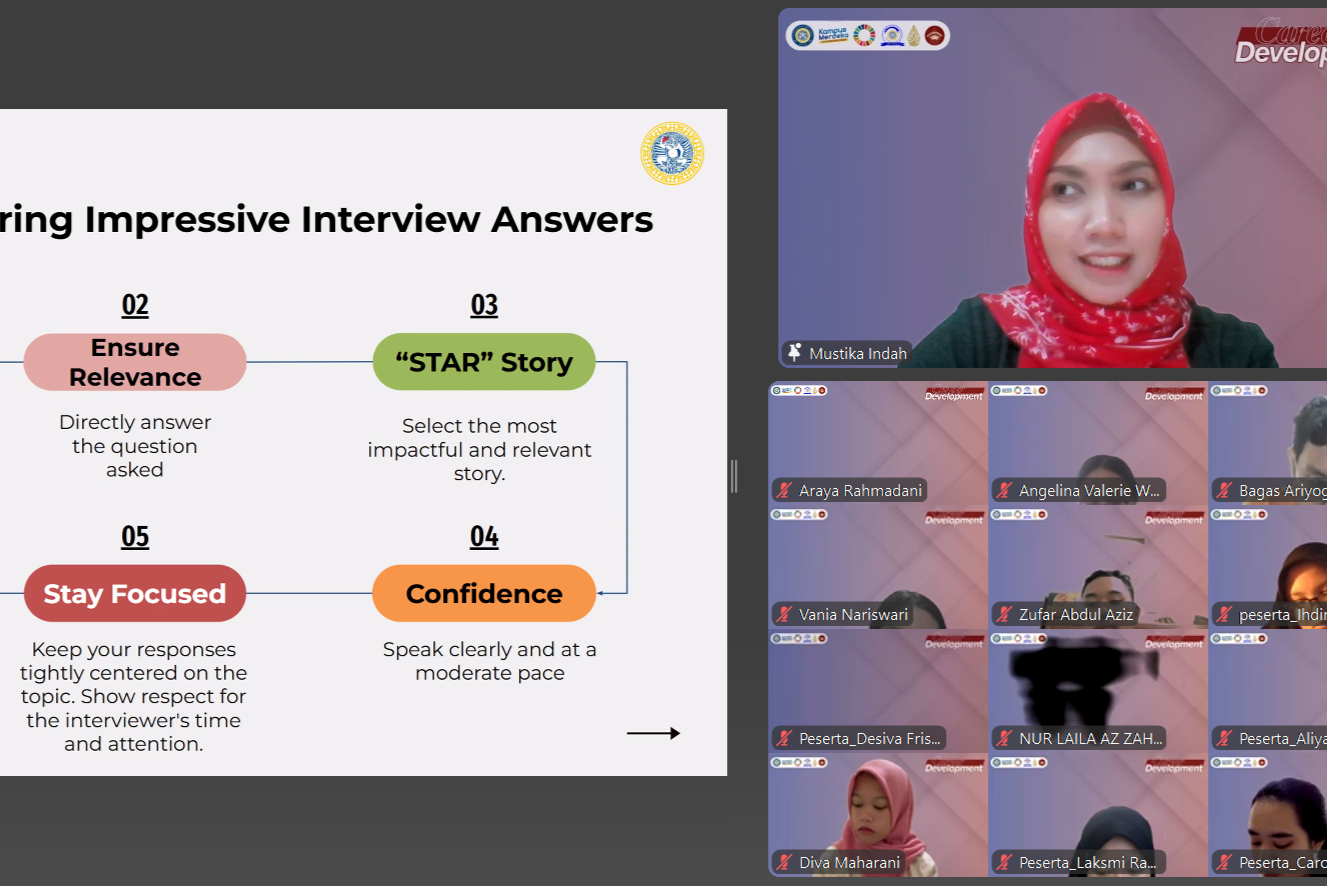Select Vania Nariswari's video tile

[878, 567]
